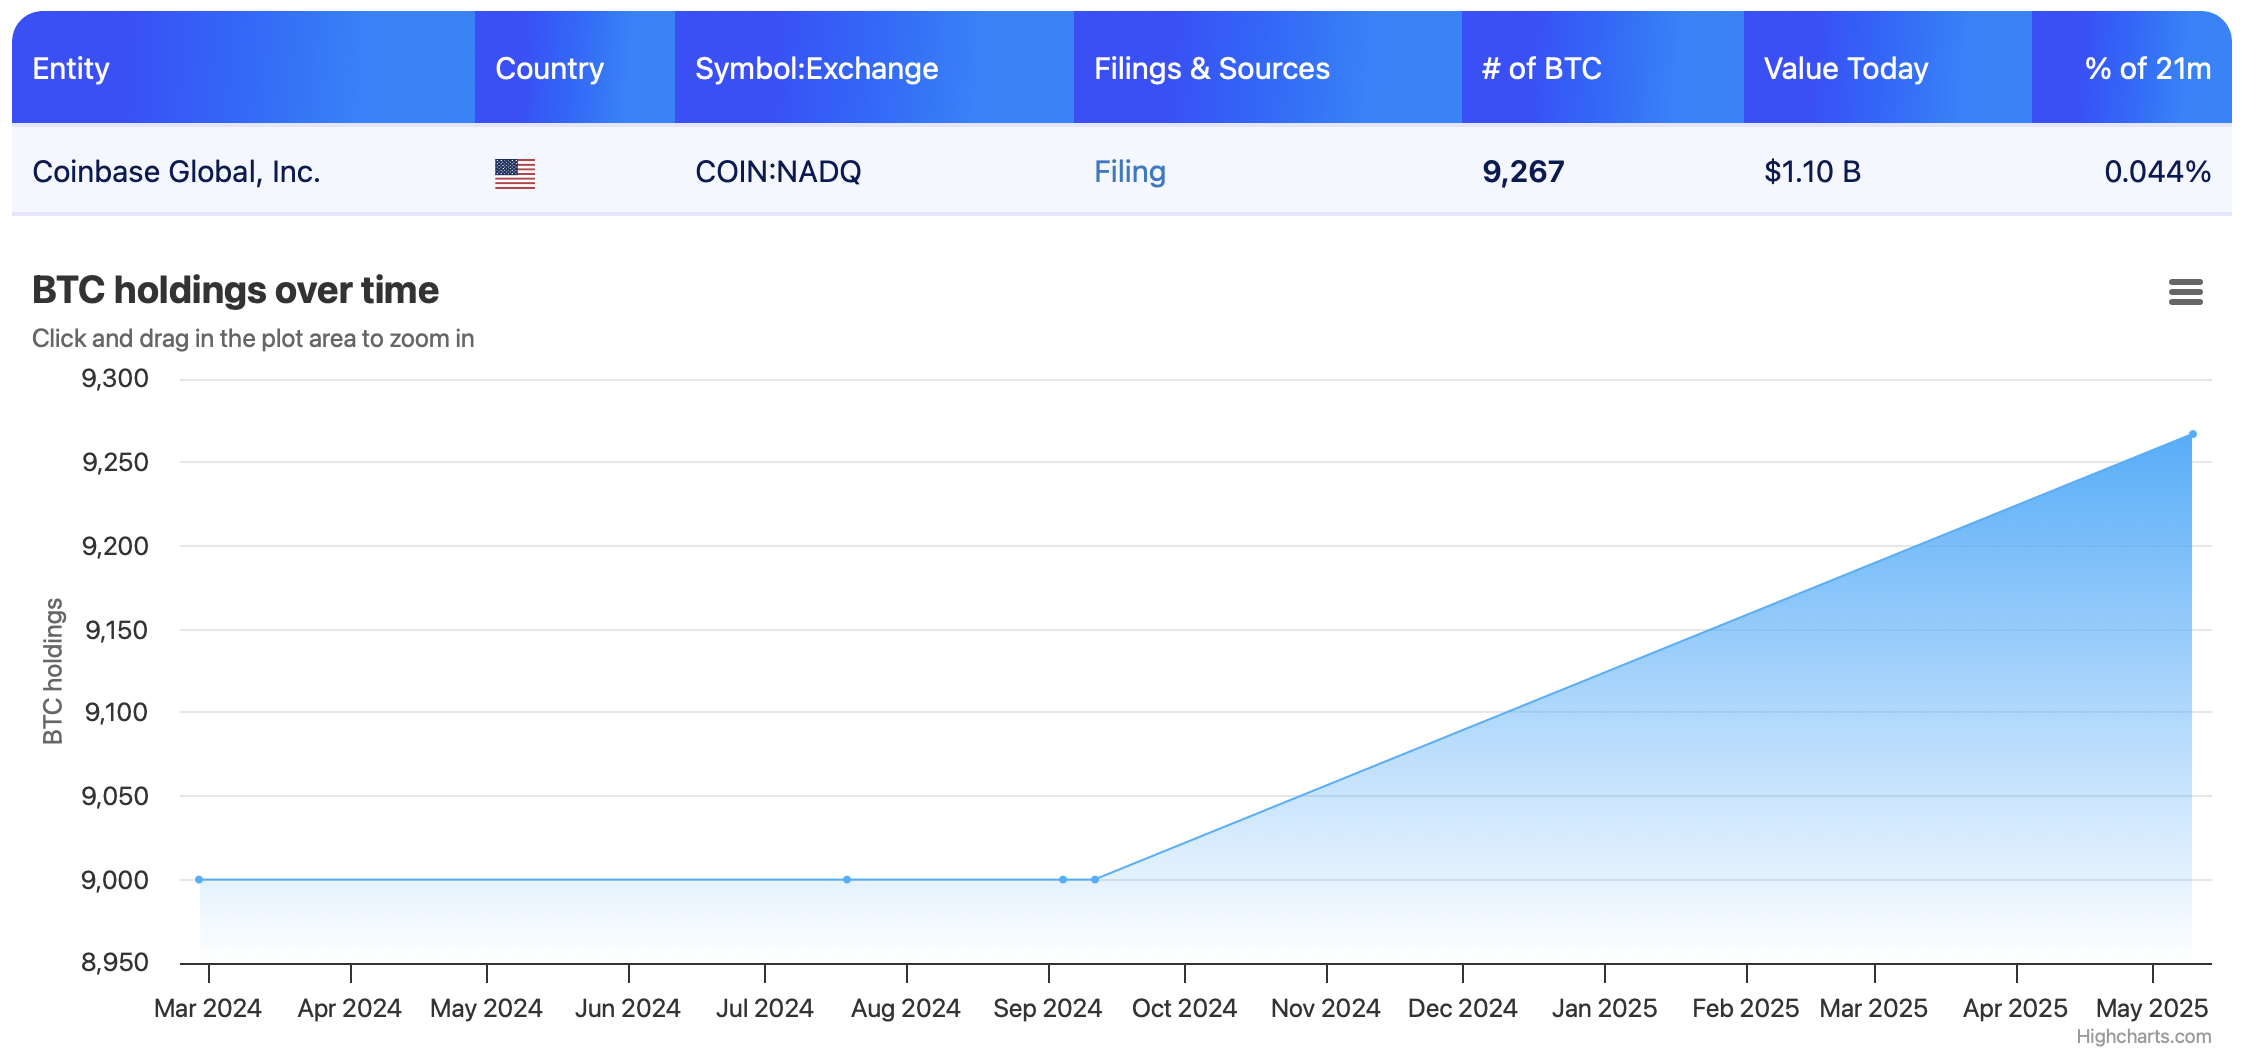Select the % of 21m column header
The height and width of the screenshot is (1058, 2249).
2132,68
